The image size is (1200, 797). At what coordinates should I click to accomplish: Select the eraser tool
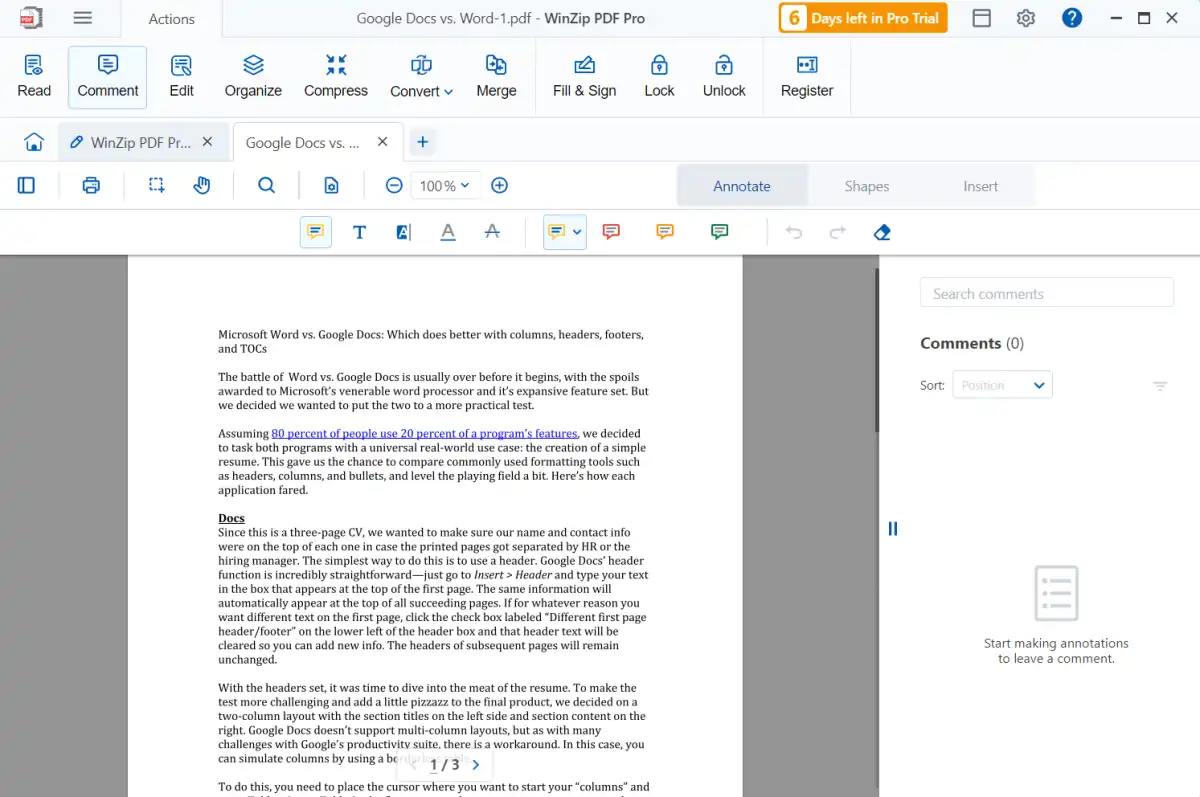(881, 232)
